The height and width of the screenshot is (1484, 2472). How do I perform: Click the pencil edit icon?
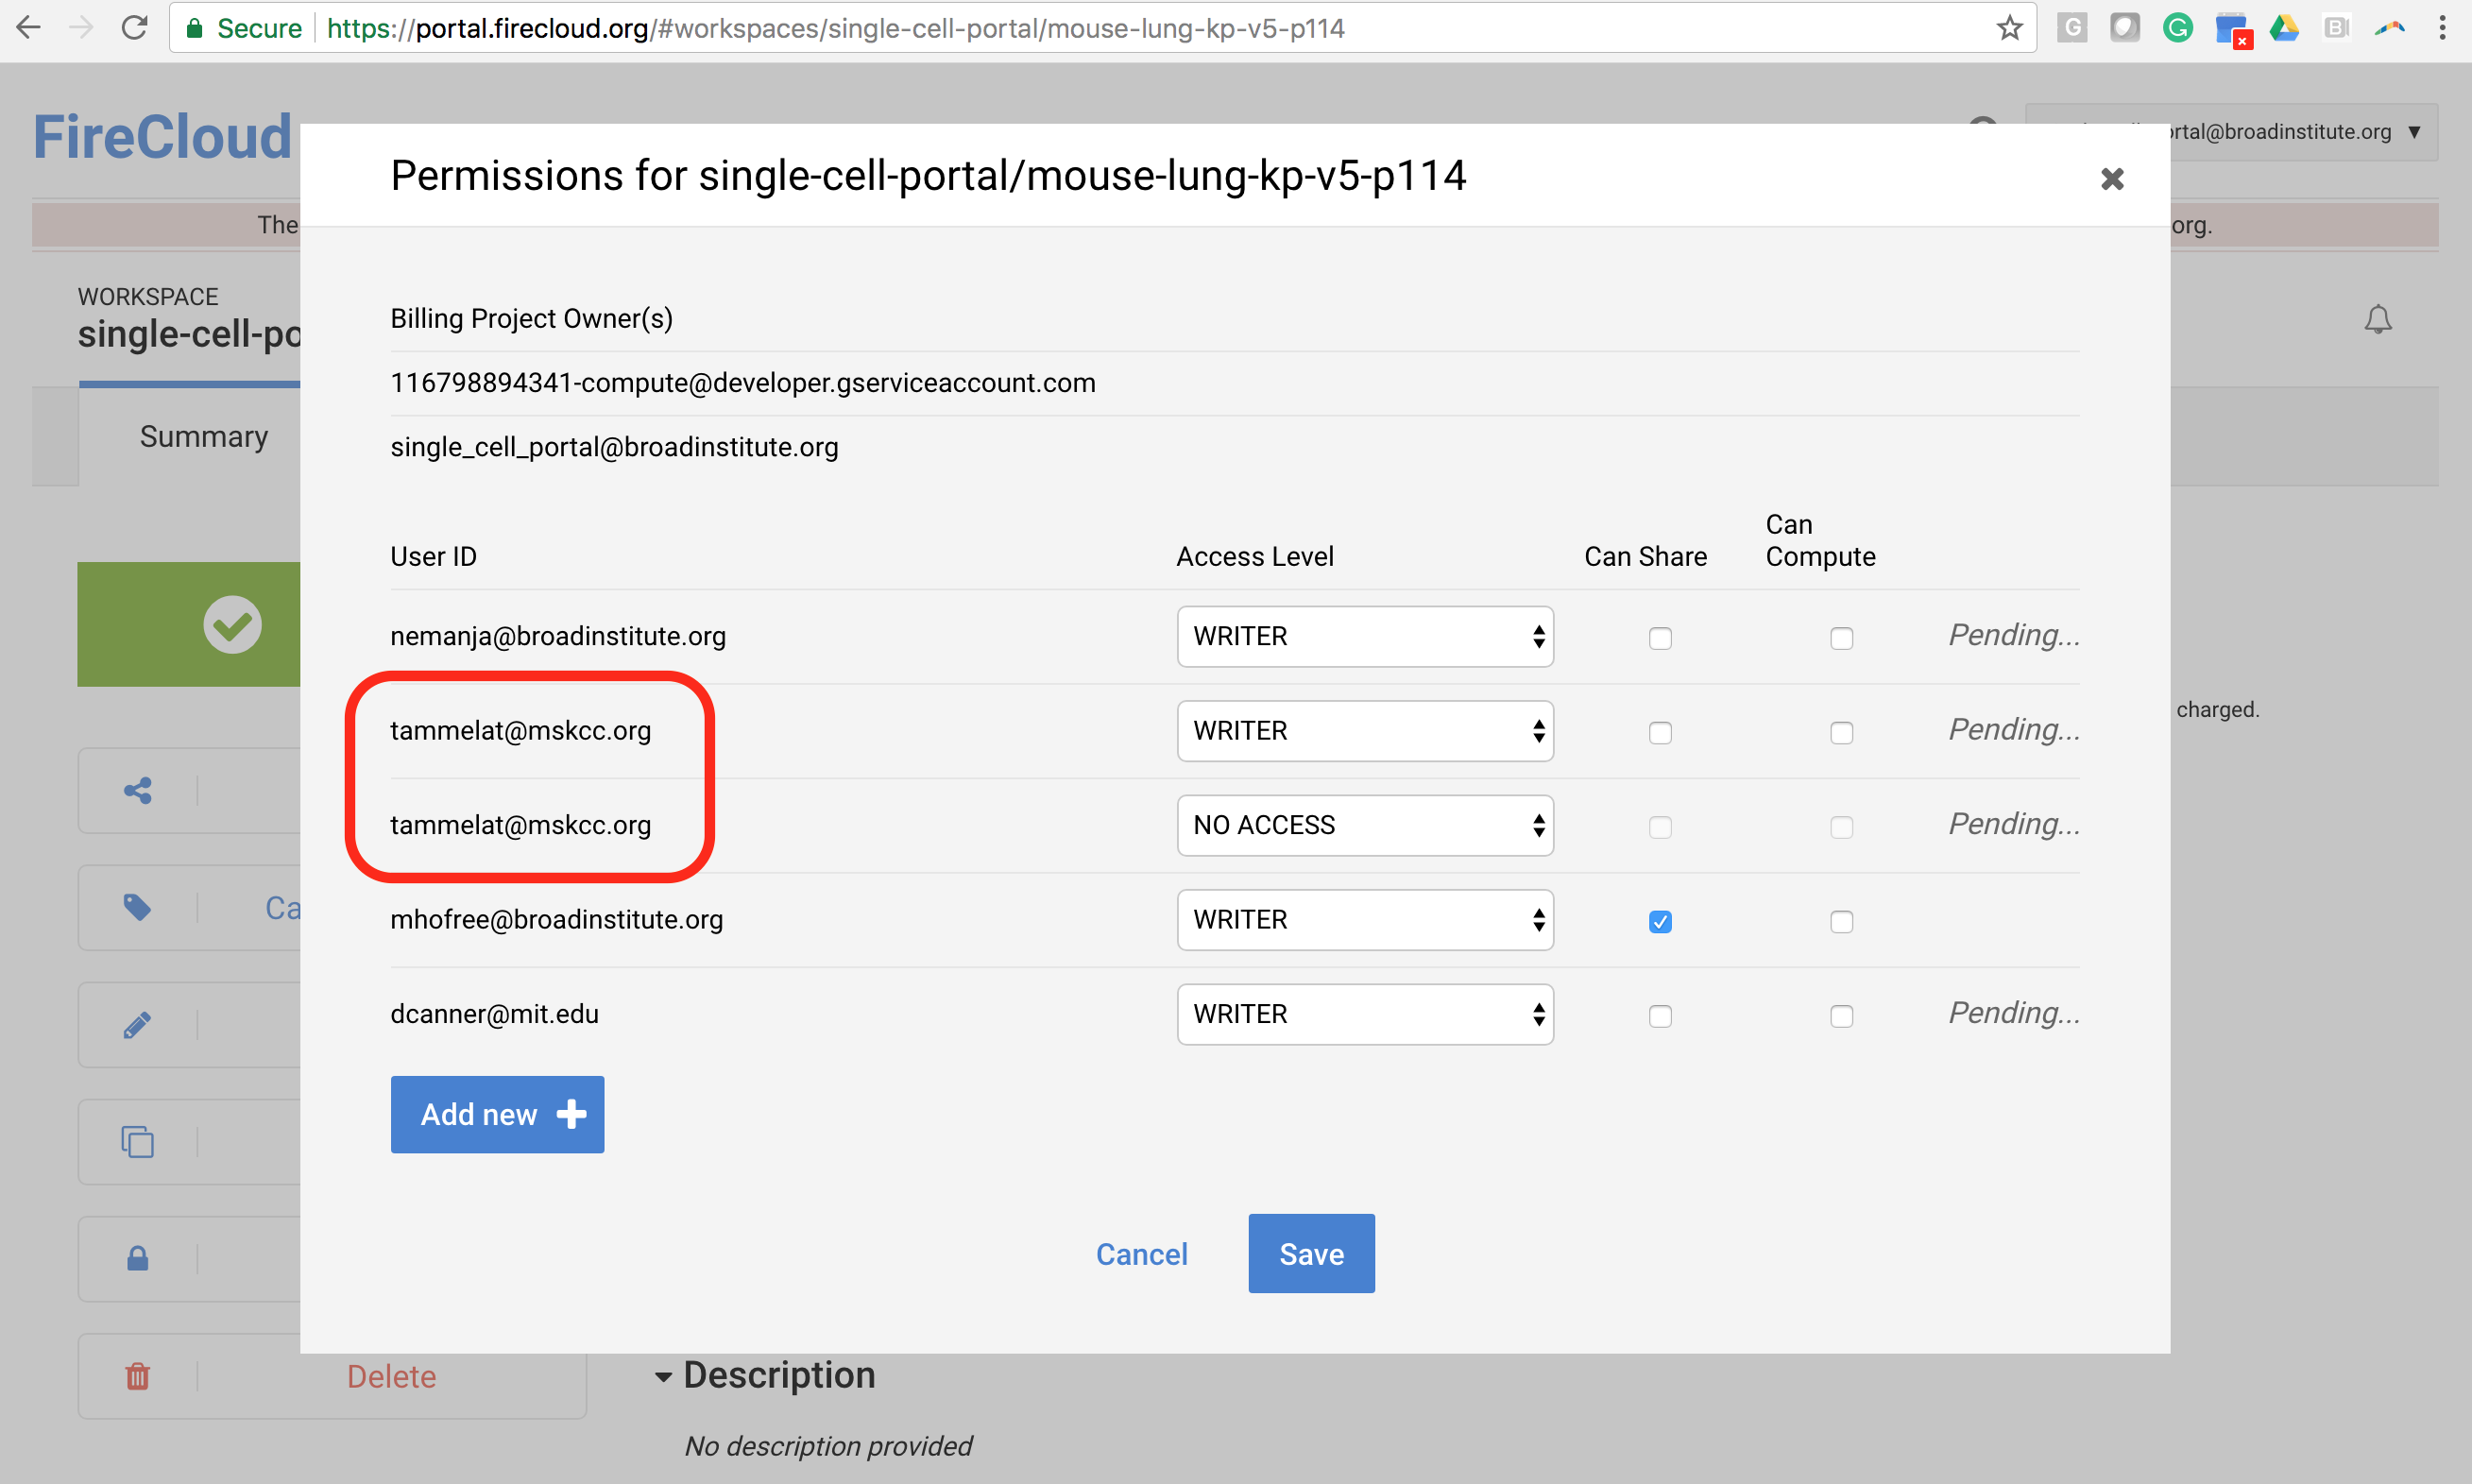coord(138,1025)
